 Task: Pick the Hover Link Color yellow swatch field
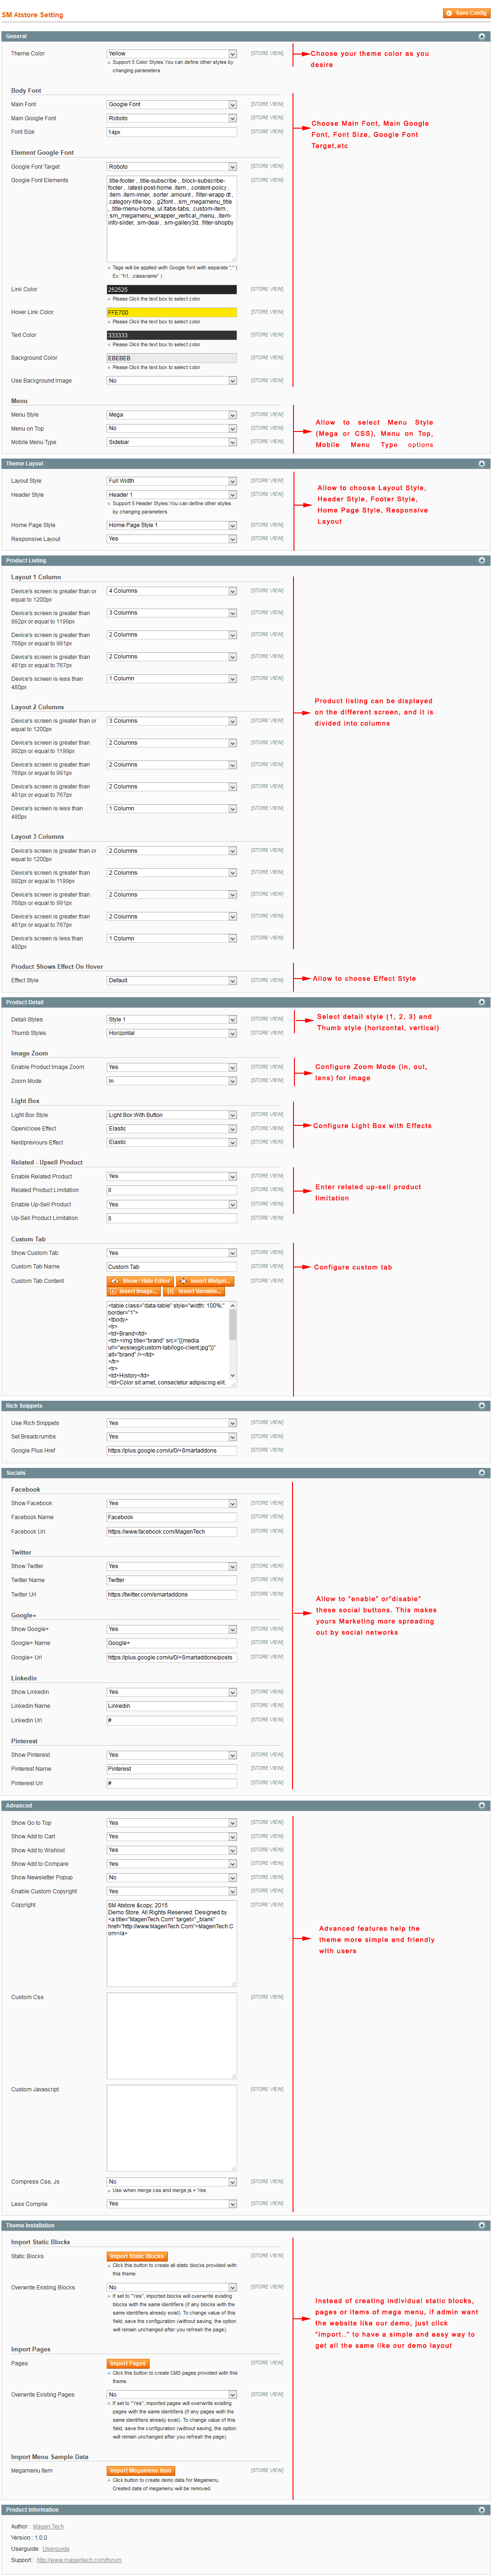click(172, 313)
